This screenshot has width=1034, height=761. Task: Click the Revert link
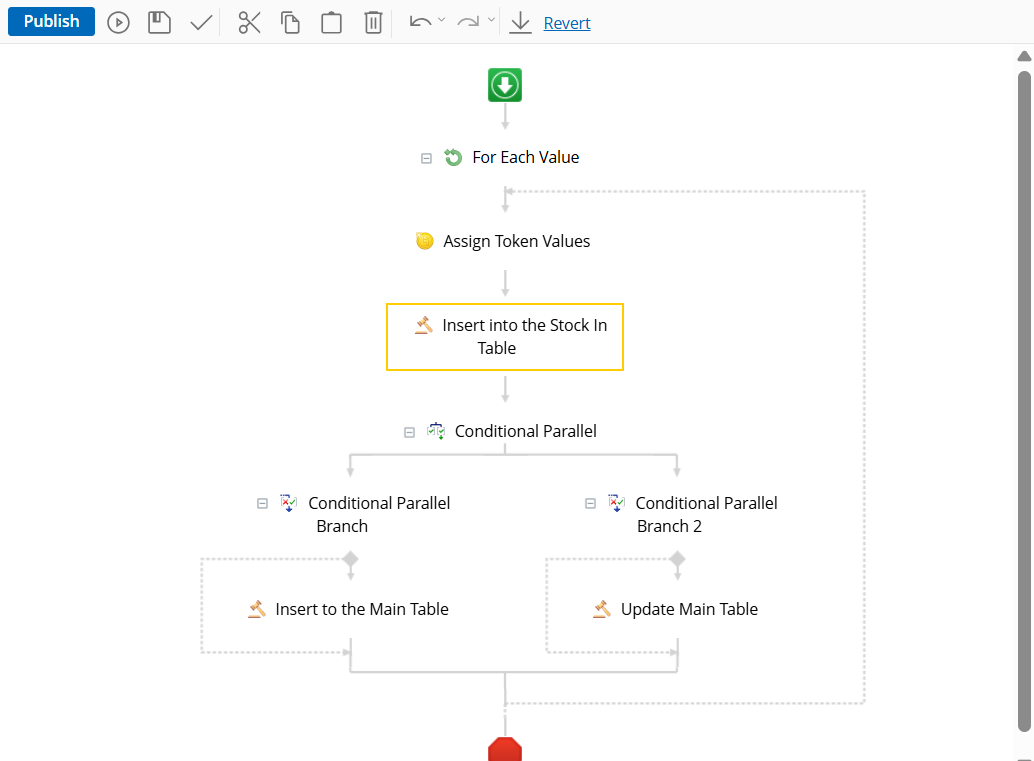coord(567,23)
